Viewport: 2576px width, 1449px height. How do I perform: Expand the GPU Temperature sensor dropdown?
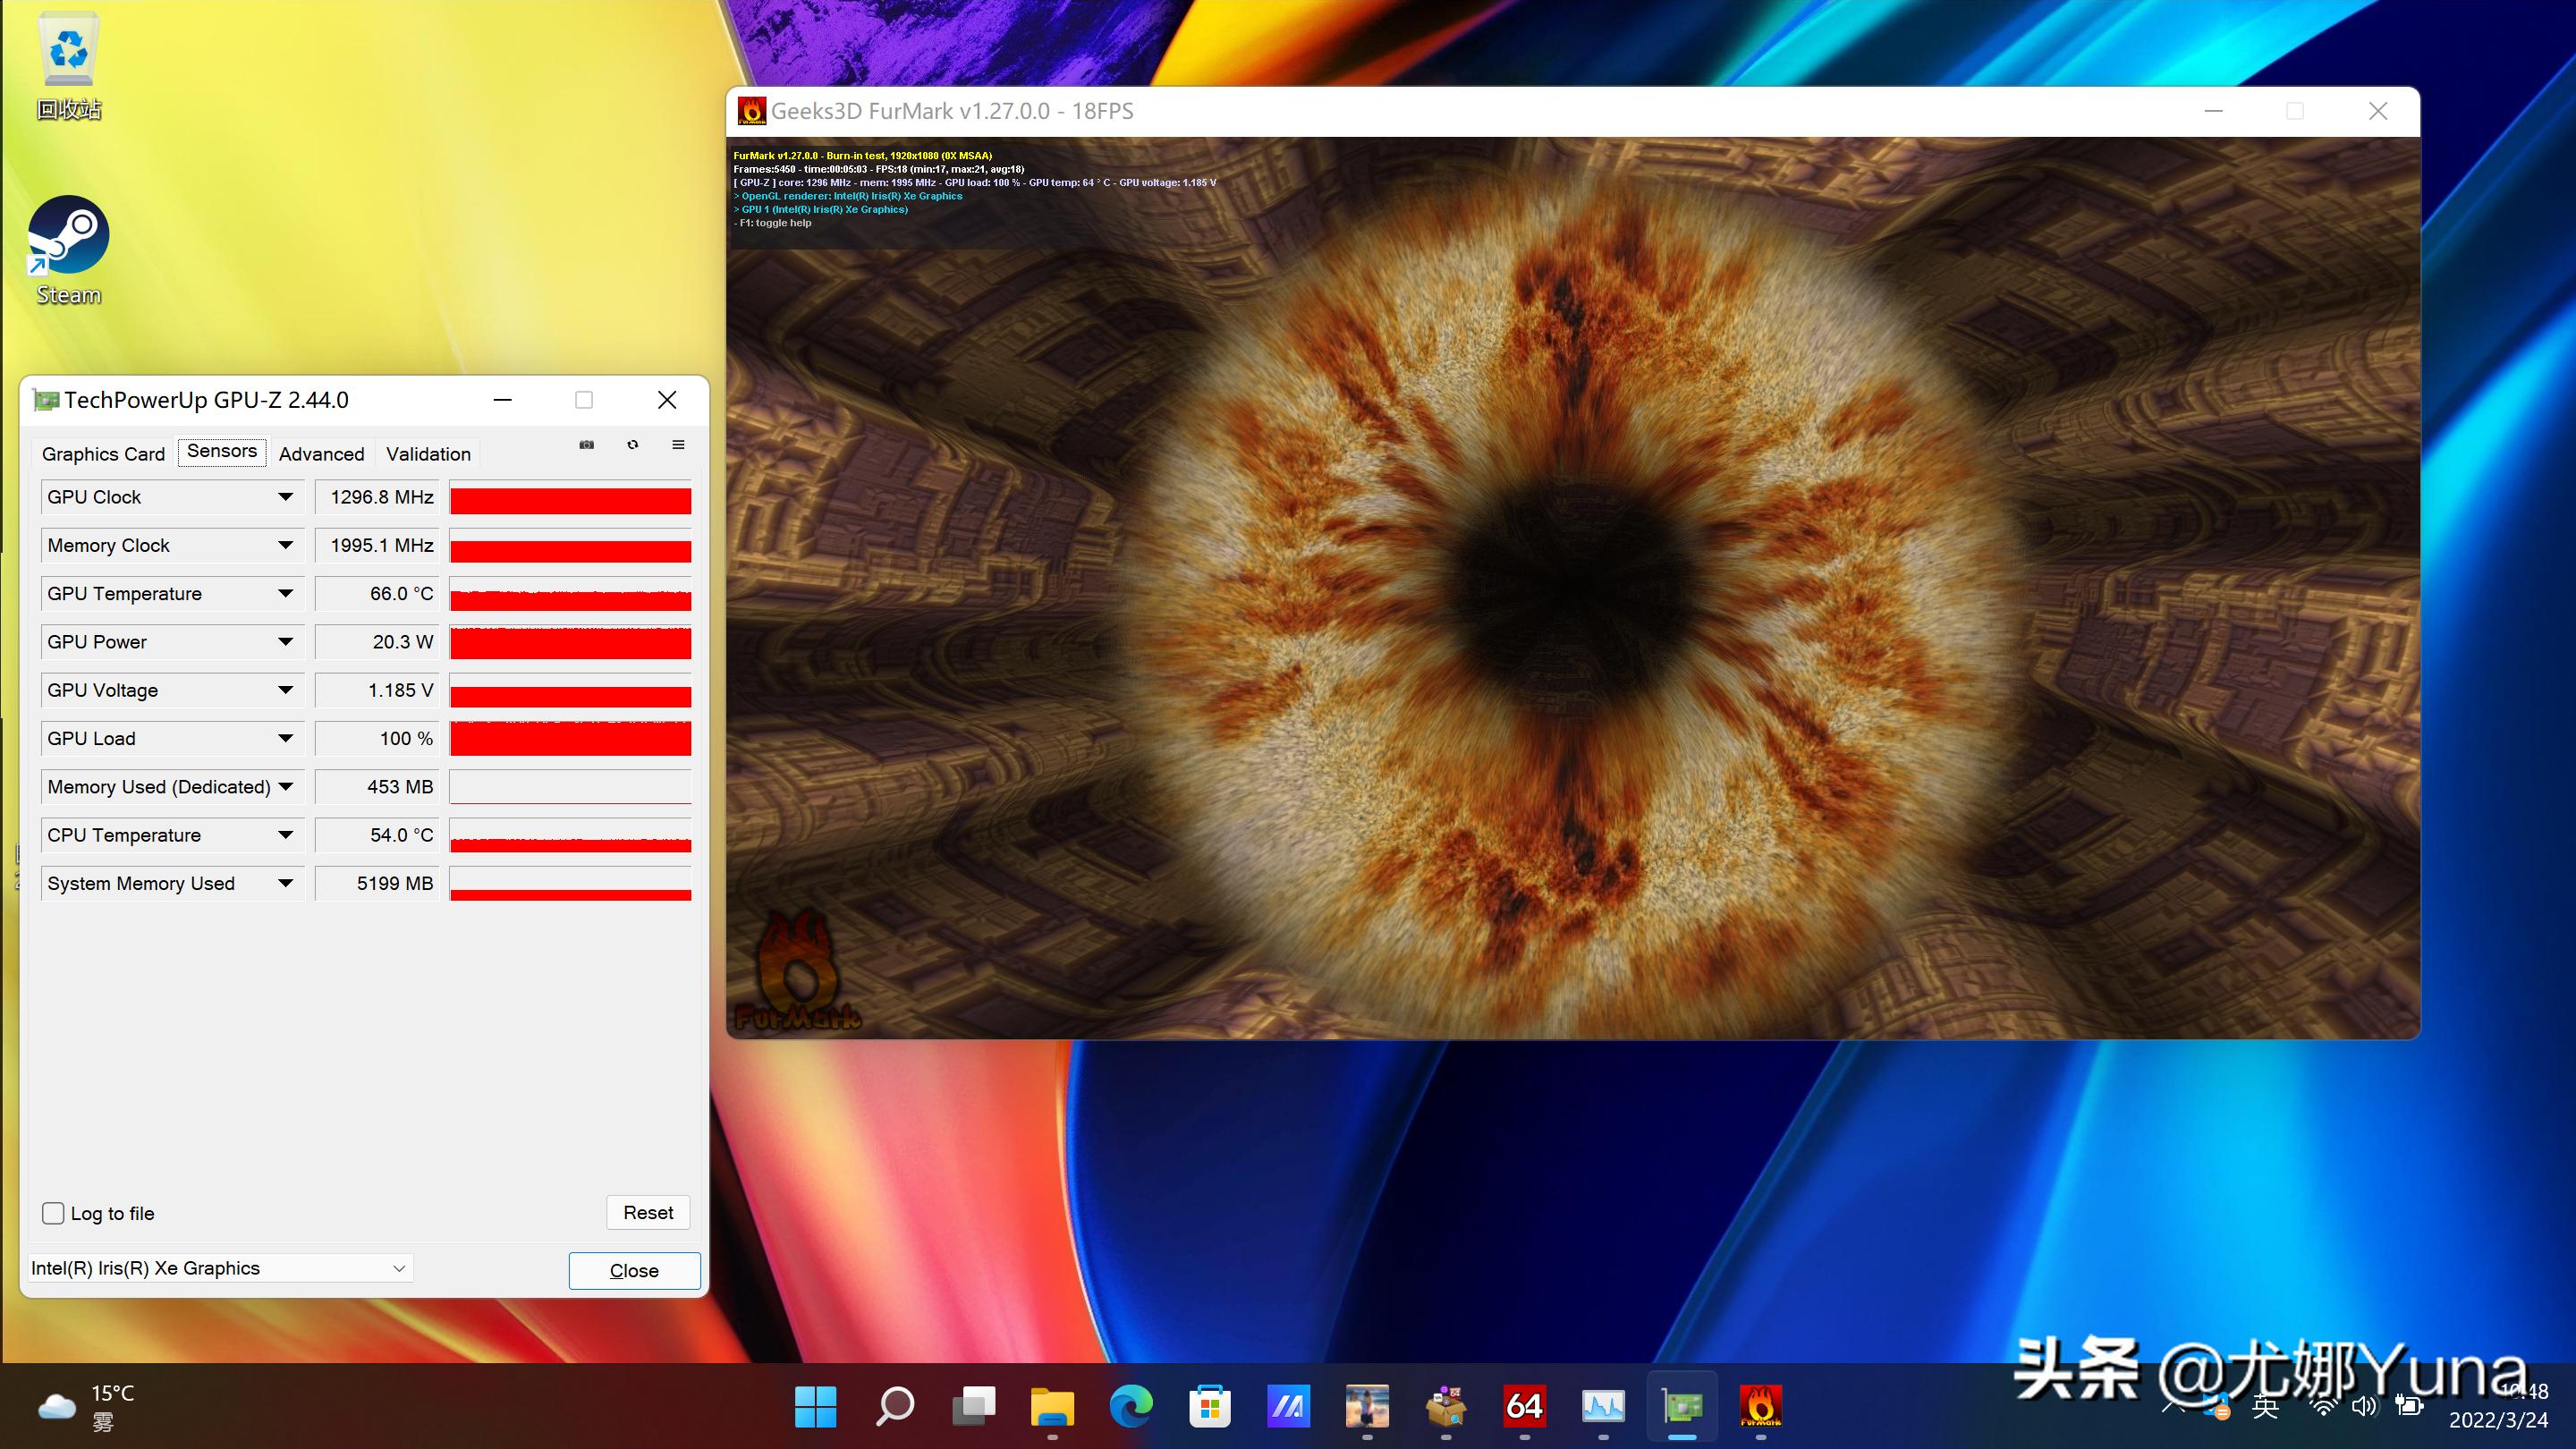point(285,594)
